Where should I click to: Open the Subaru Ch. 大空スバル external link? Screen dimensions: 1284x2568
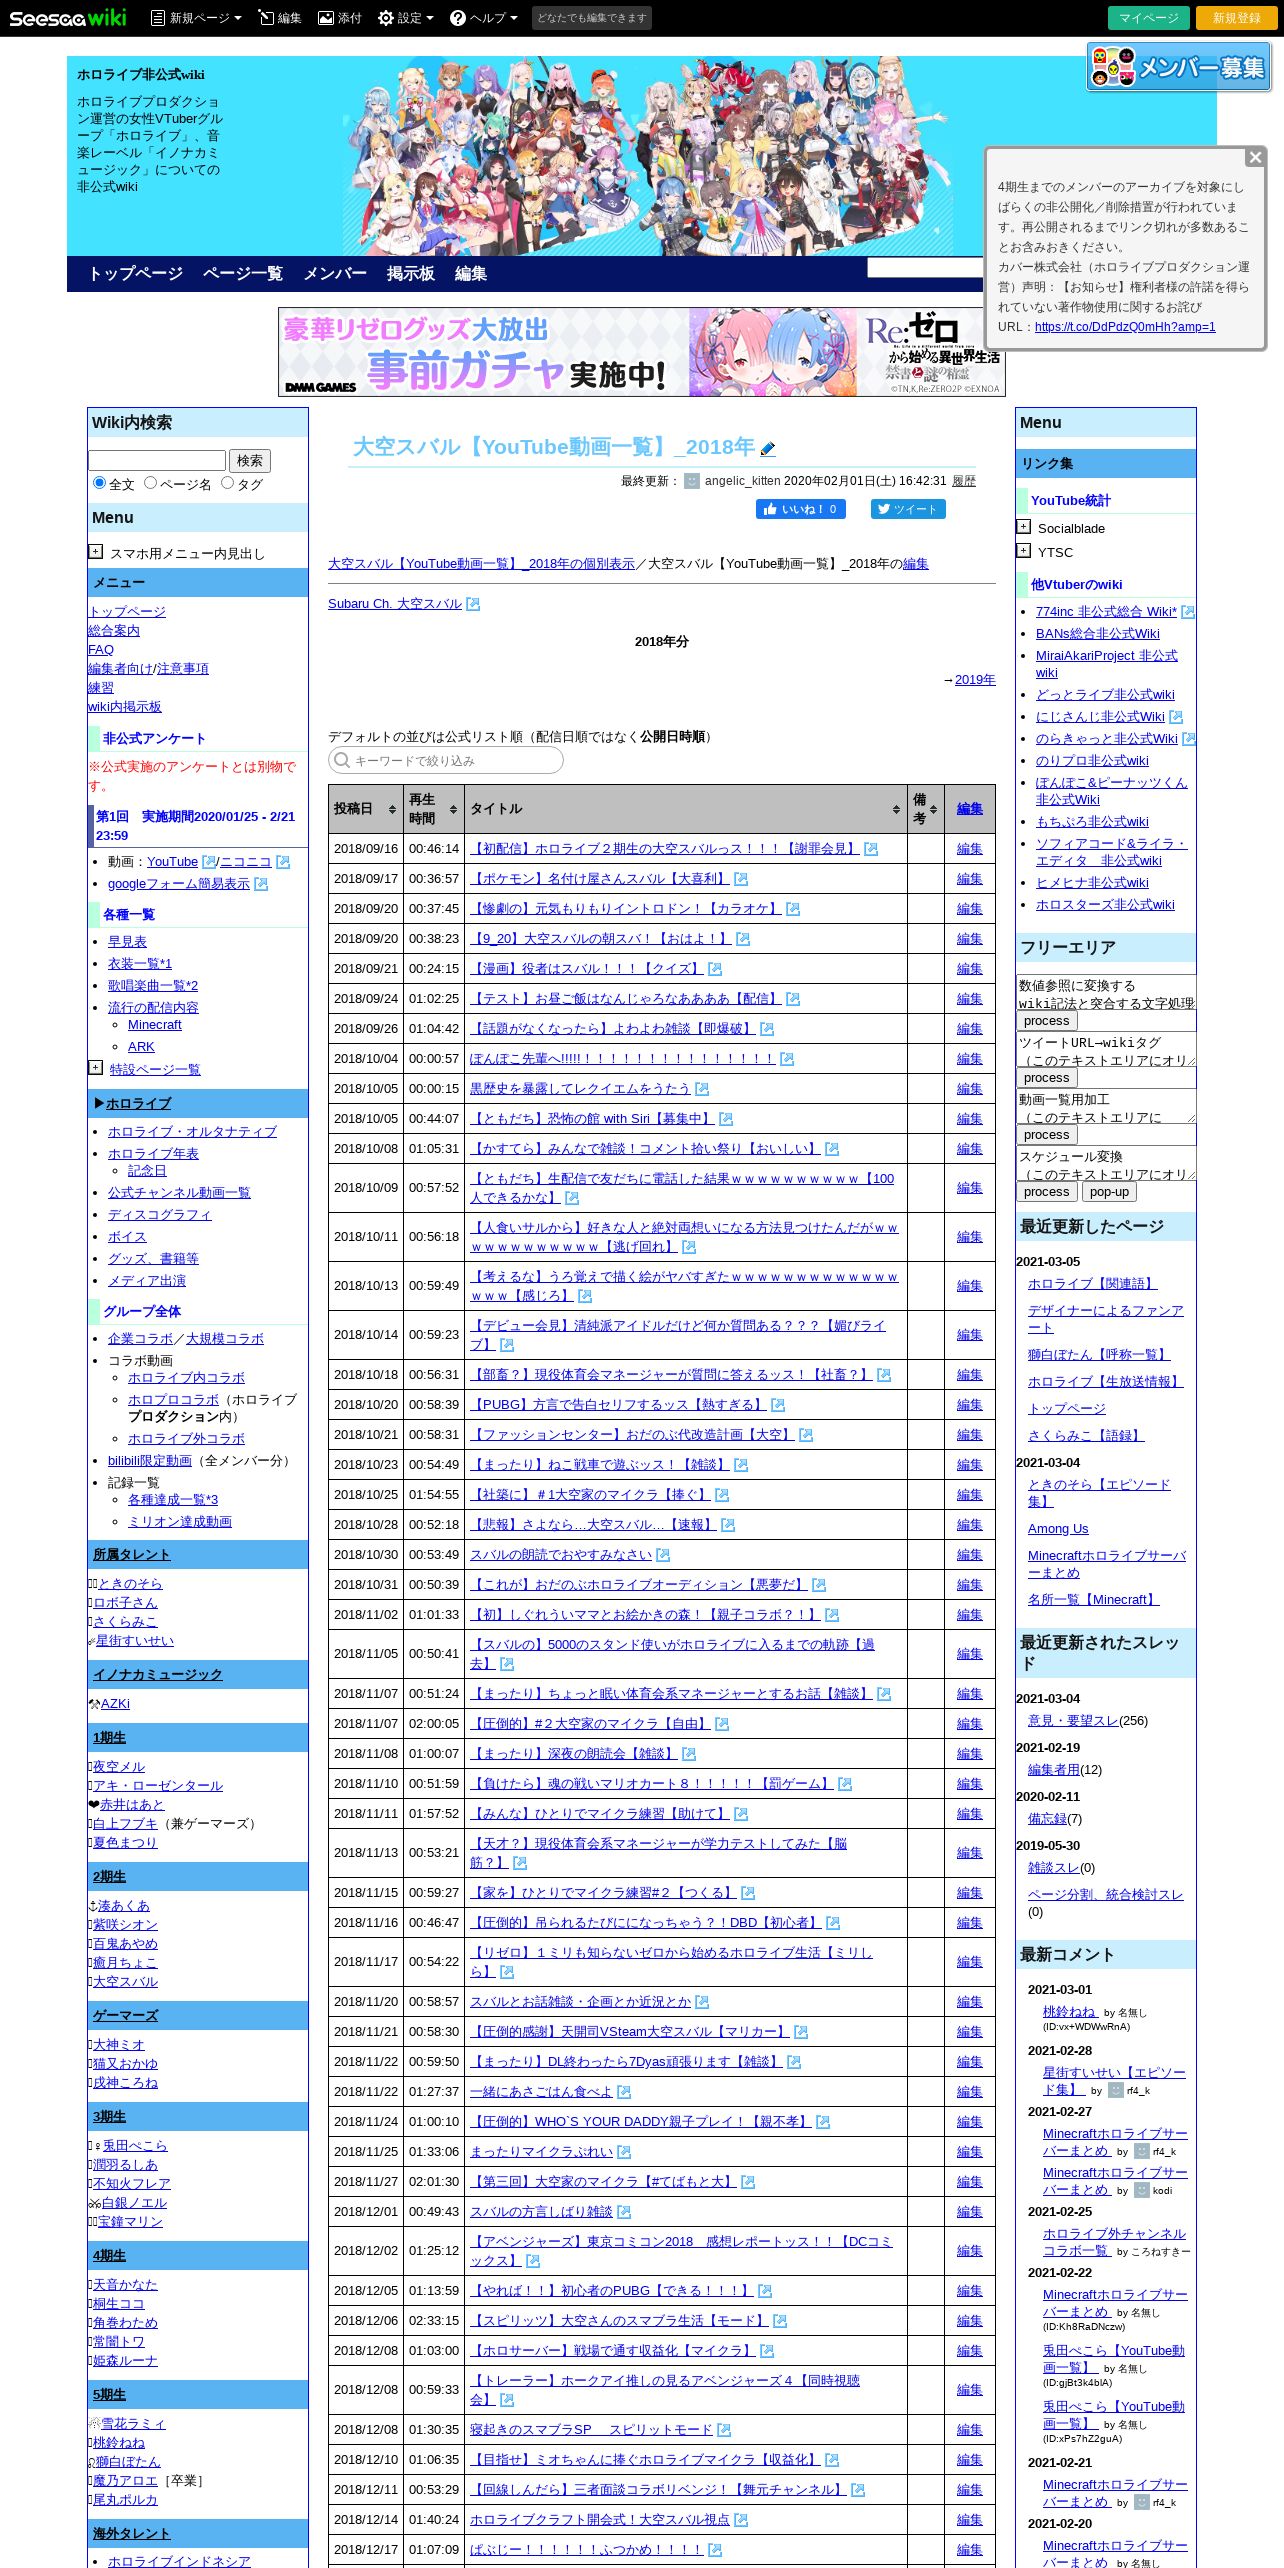[395, 604]
